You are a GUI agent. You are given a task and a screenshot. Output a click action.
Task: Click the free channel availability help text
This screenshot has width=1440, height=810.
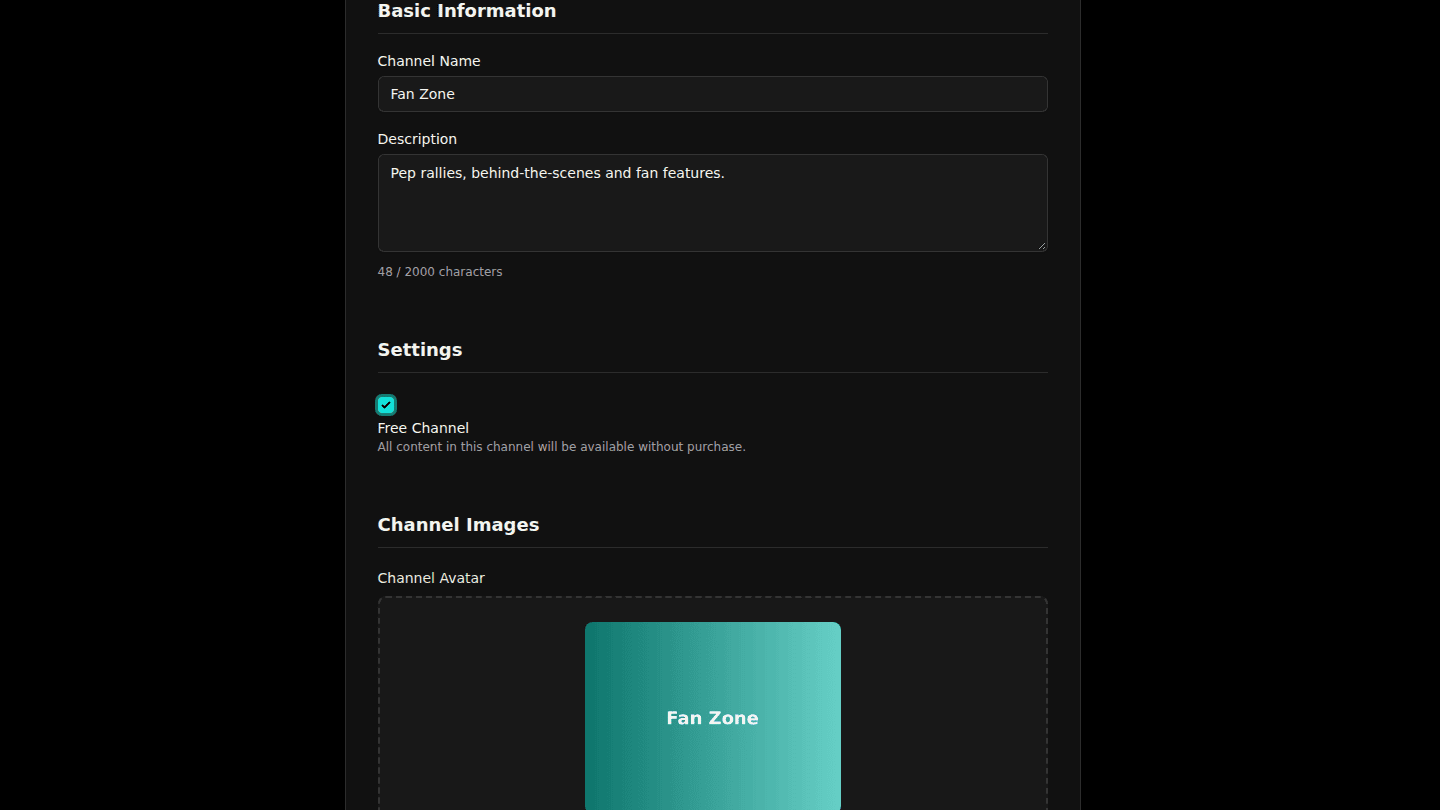click(x=561, y=447)
